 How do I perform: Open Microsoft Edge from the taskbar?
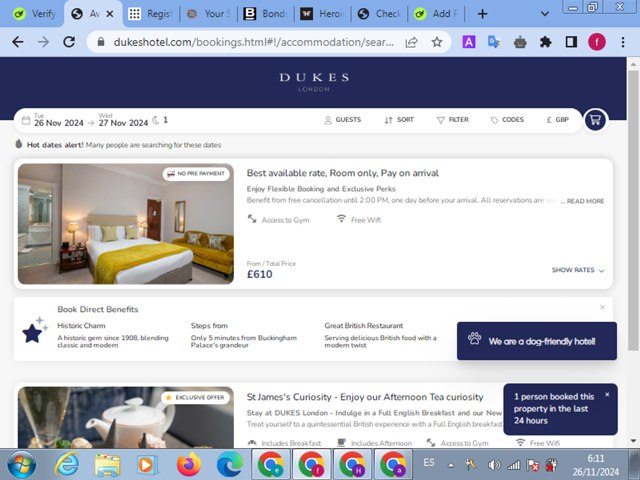[x=229, y=464]
